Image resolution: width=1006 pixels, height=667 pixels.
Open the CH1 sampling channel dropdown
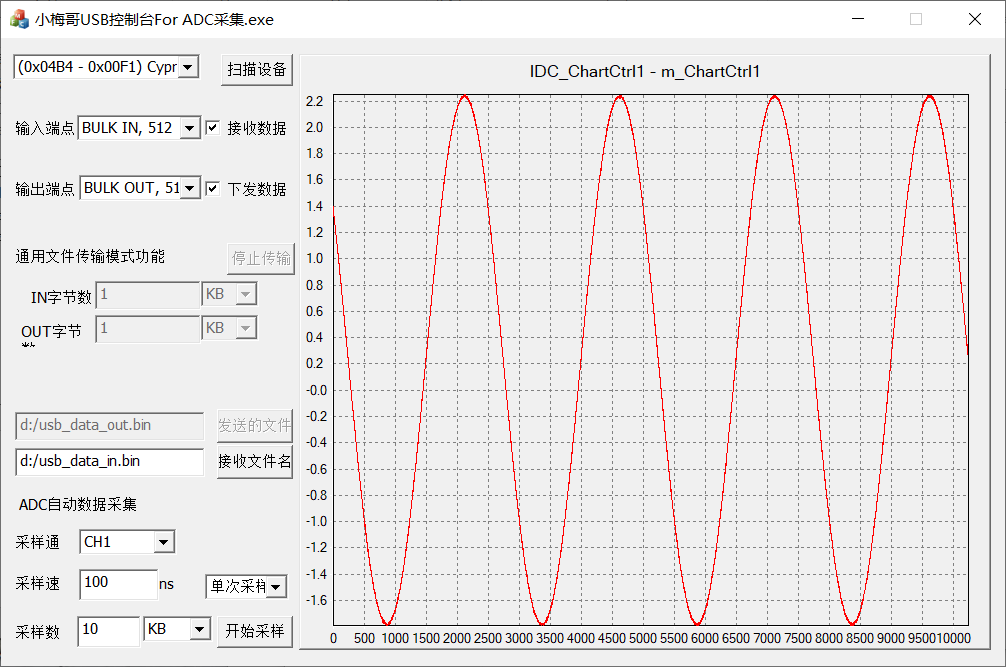(164, 542)
